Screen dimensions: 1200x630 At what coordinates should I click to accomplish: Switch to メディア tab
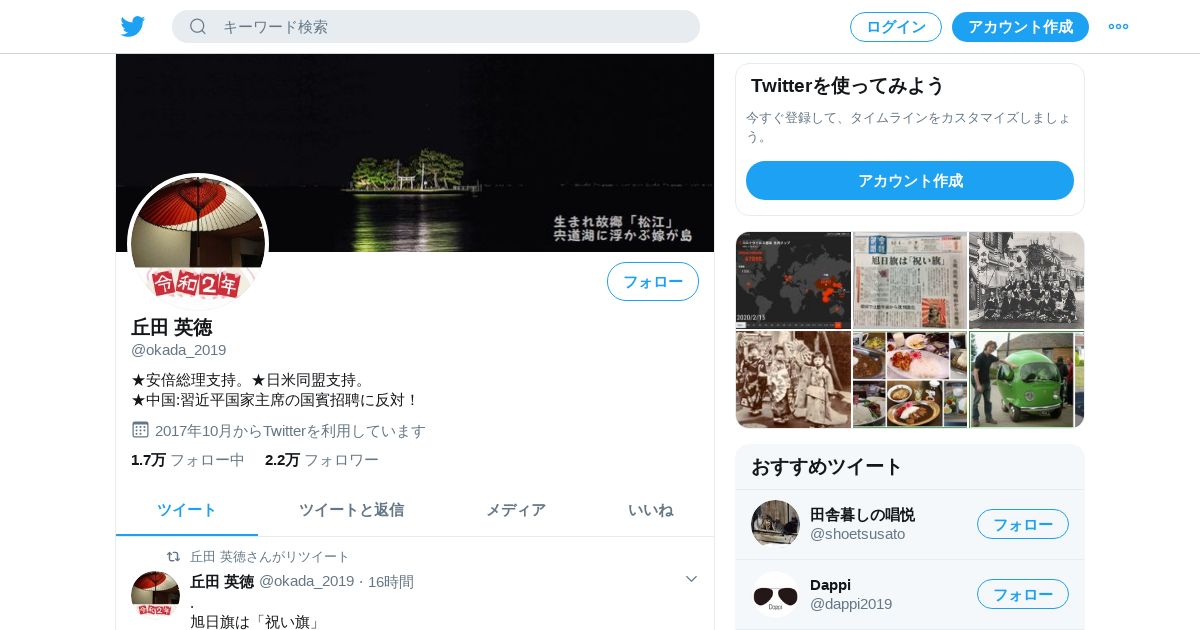(x=516, y=510)
